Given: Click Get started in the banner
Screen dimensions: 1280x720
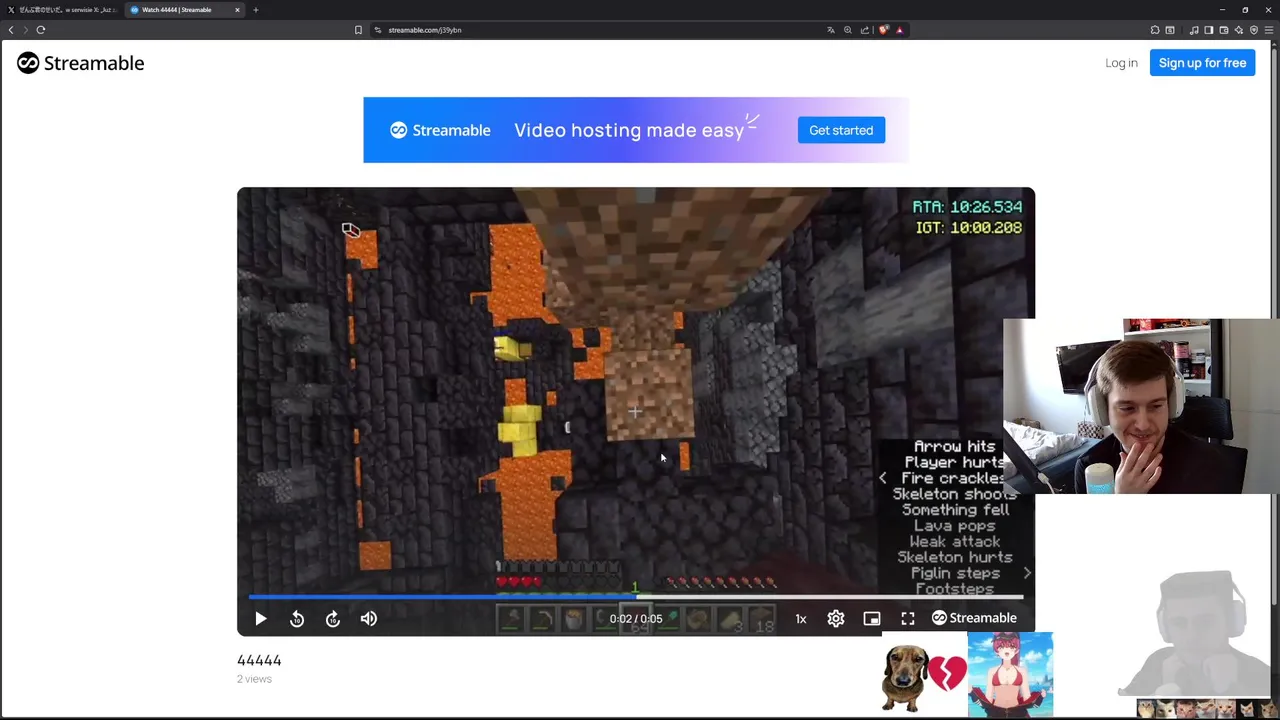Looking at the screenshot, I should tap(841, 130).
